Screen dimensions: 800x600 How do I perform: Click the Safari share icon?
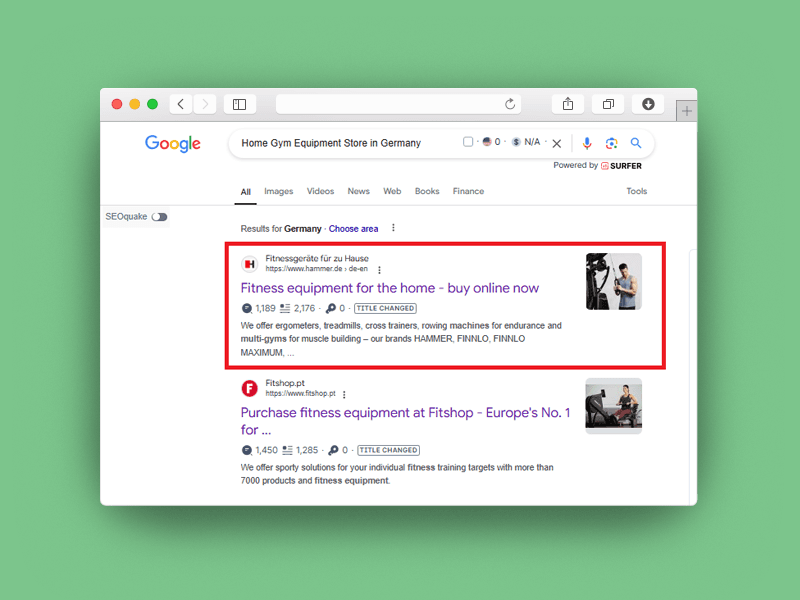click(x=568, y=104)
